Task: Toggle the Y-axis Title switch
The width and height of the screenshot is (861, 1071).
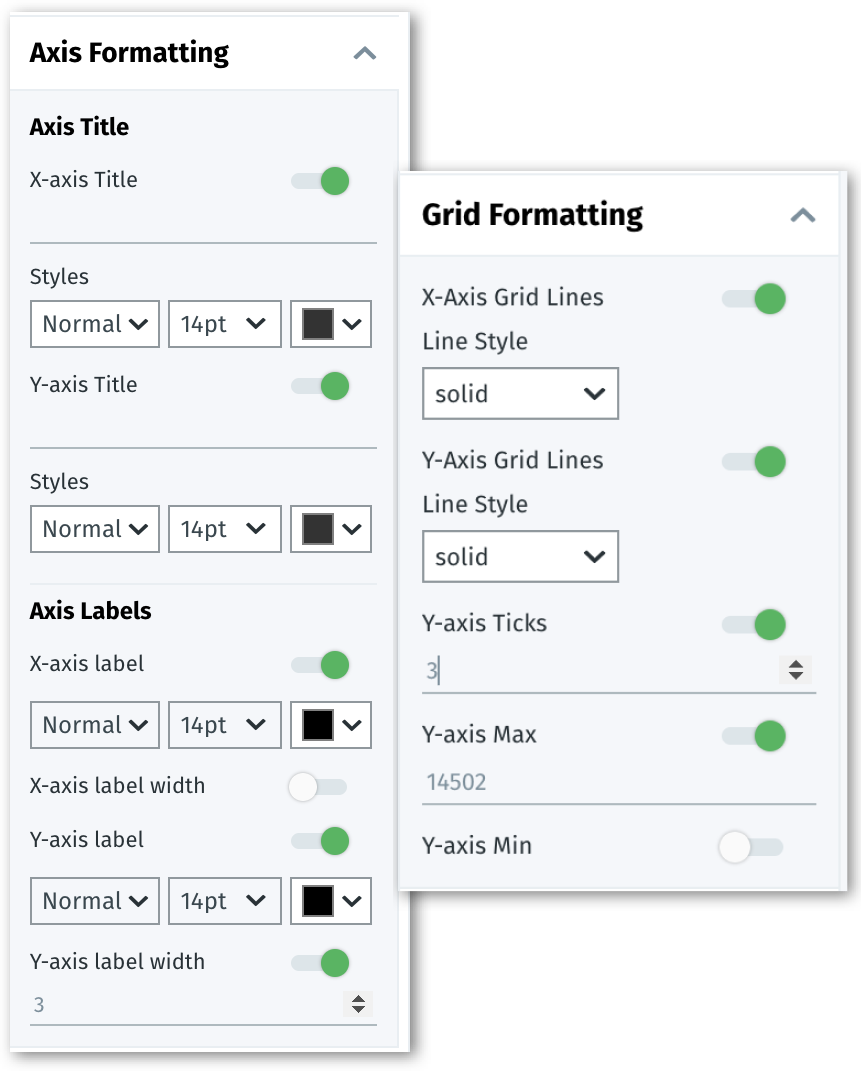Action: click(321, 386)
